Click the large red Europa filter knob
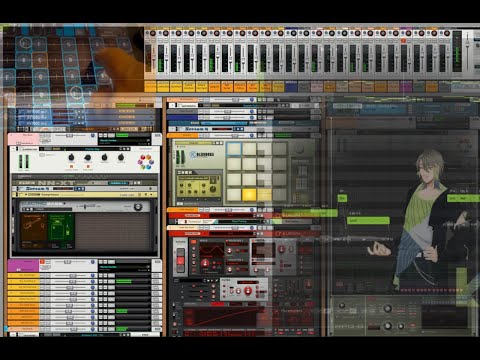The width and height of the screenshot is (480, 360). click(x=248, y=291)
